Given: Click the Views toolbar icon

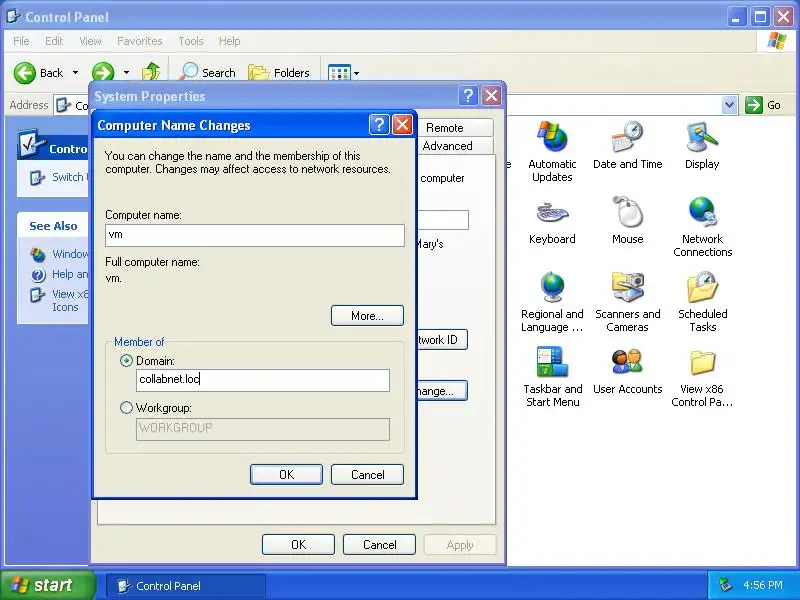Looking at the screenshot, I should click(x=339, y=73).
